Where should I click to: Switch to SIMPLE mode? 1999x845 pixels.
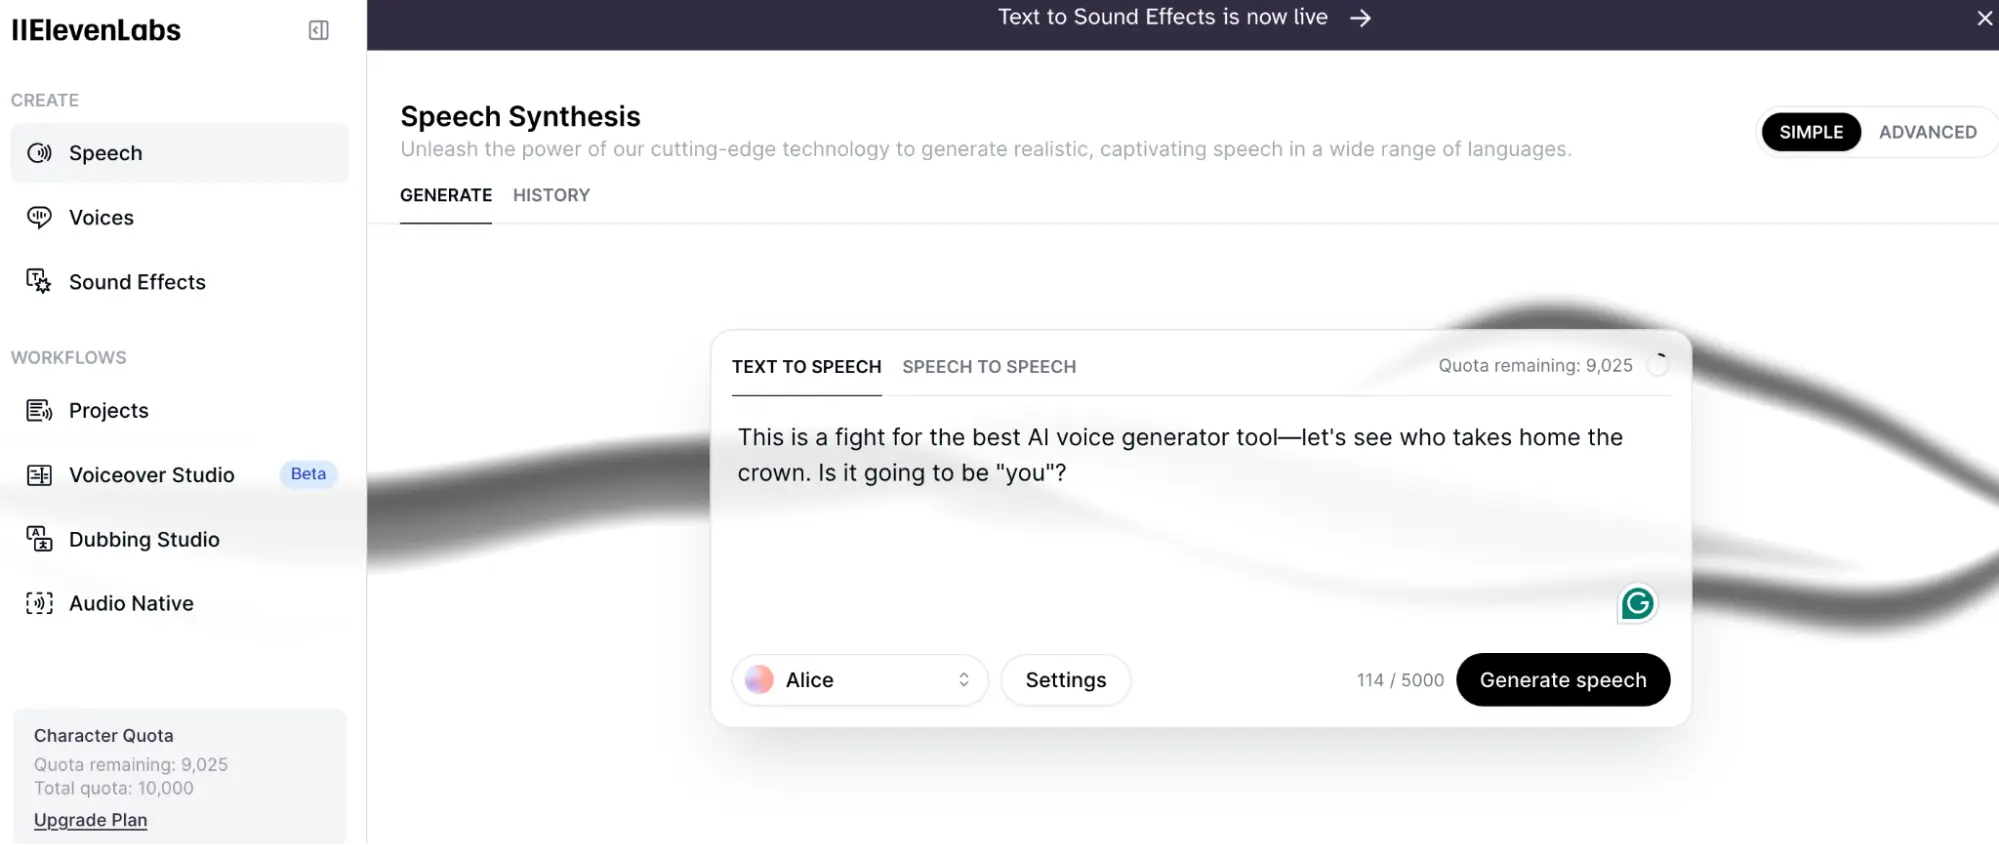click(1810, 132)
